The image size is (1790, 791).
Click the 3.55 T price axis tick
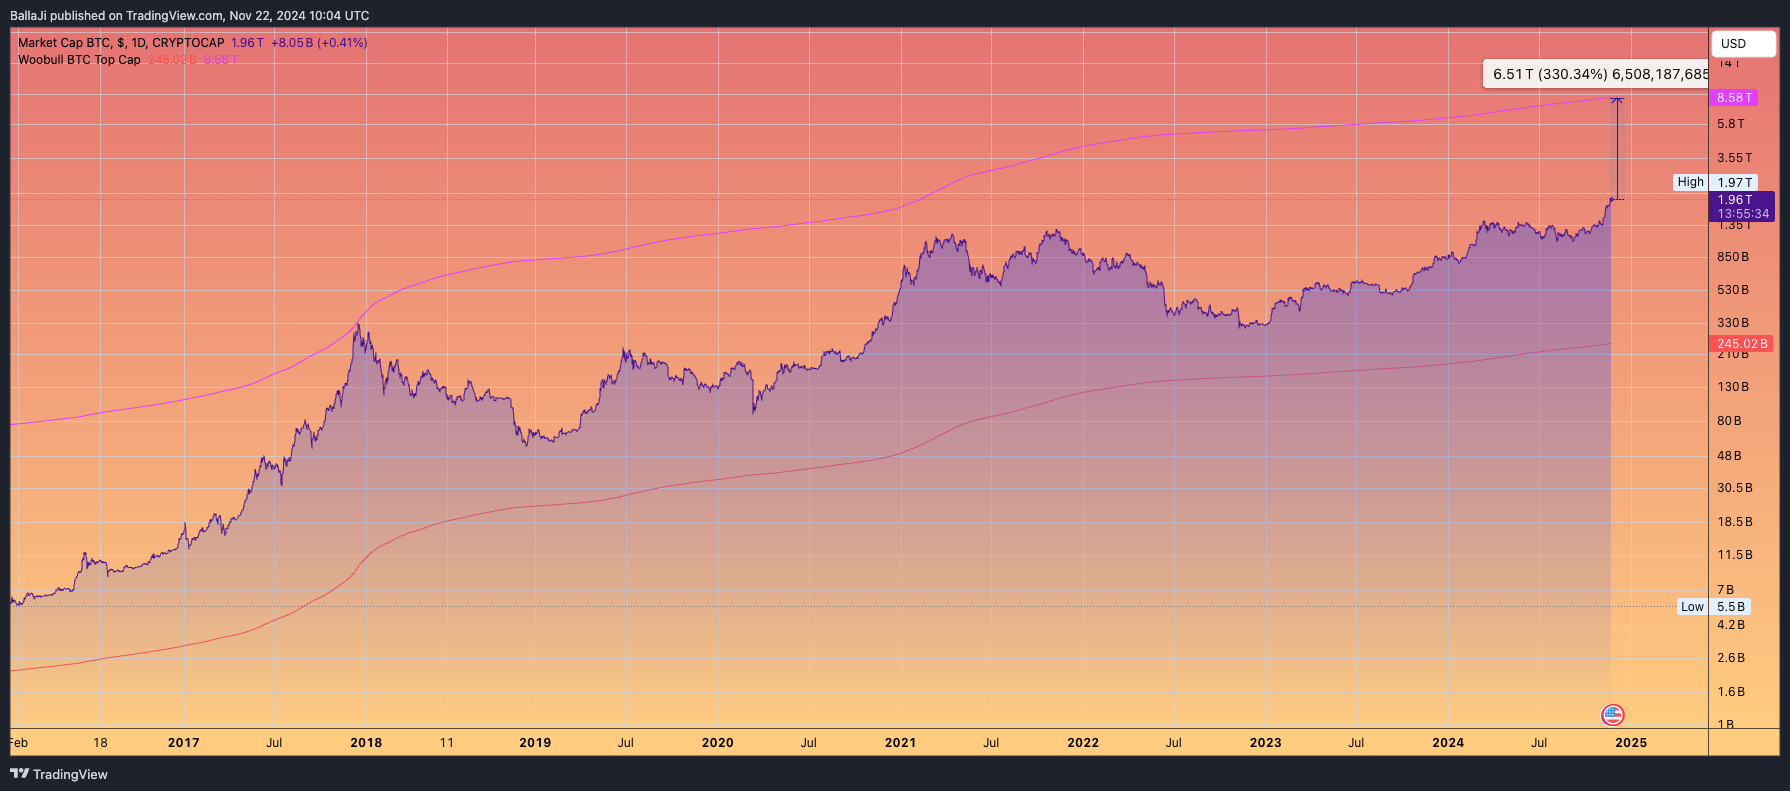coord(1734,158)
